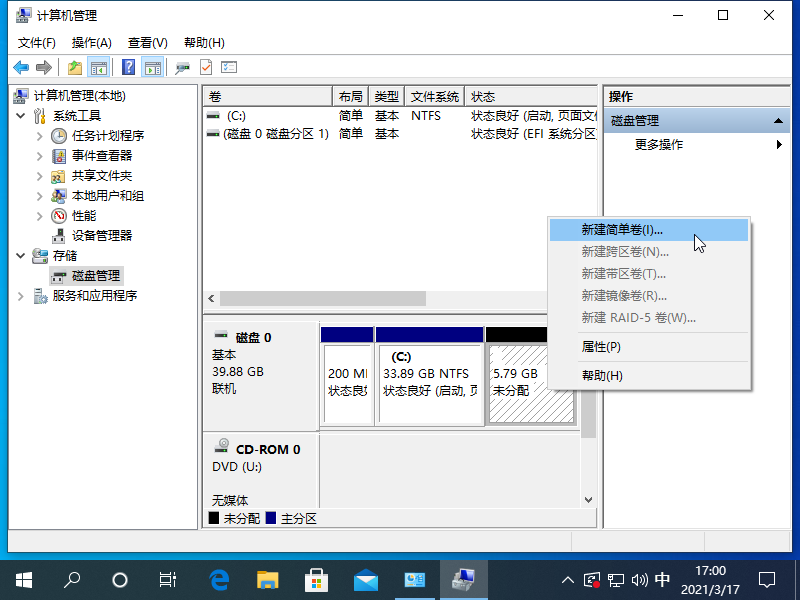Collapse the 磁盘管理 action panel

pyautogui.click(x=777, y=120)
